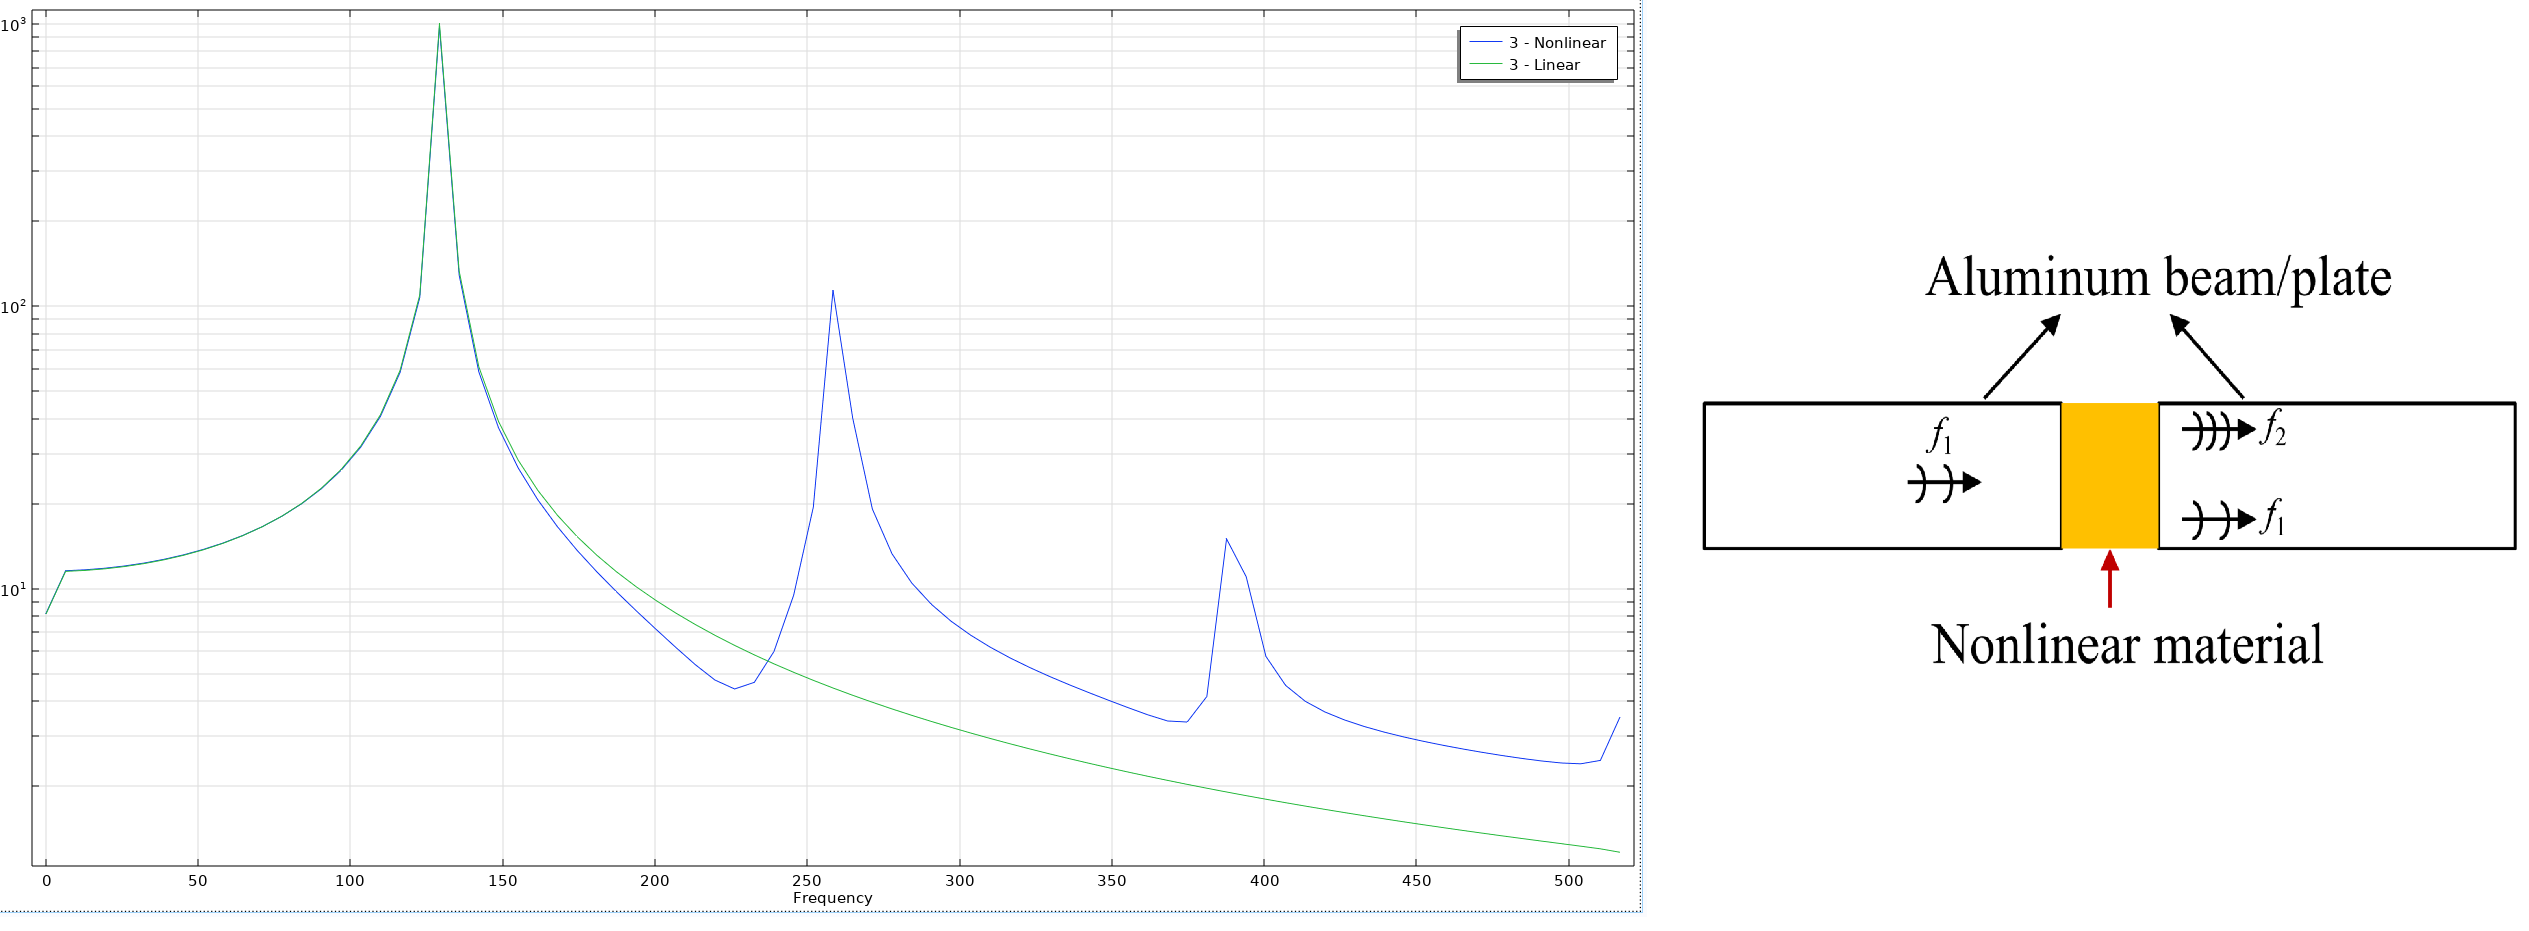The height and width of the screenshot is (931, 2529).
Task: Click the 0 x-axis tick label
Action: [x=46, y=881]
